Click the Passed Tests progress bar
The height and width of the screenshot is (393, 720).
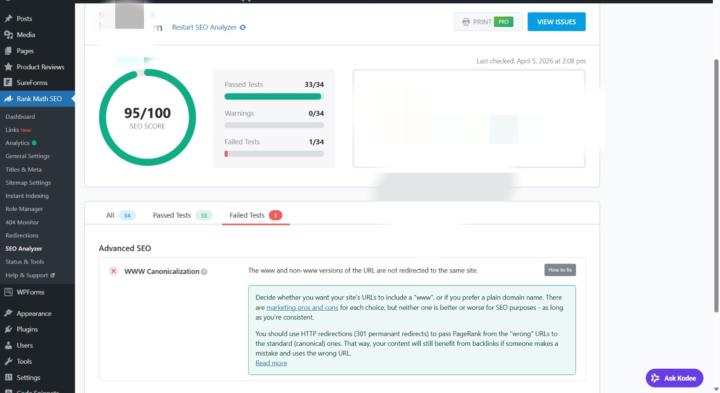(x=274, y=96)
